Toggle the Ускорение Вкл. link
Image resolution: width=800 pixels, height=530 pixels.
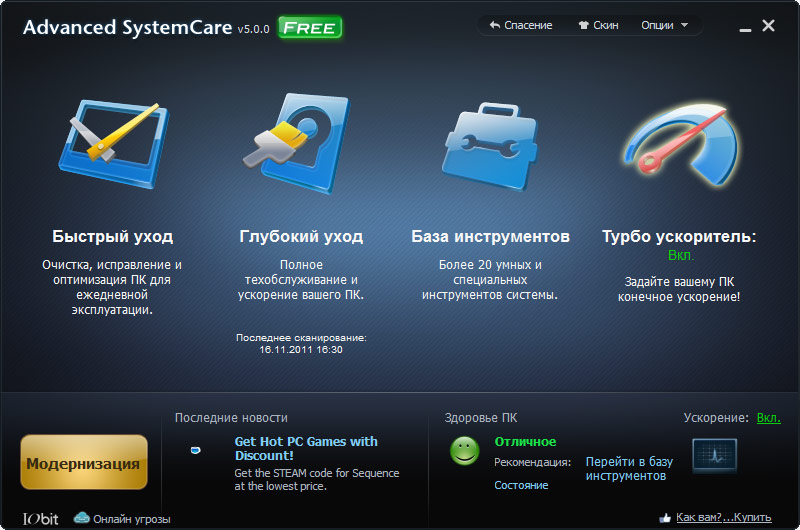click(x=768, y=418)
